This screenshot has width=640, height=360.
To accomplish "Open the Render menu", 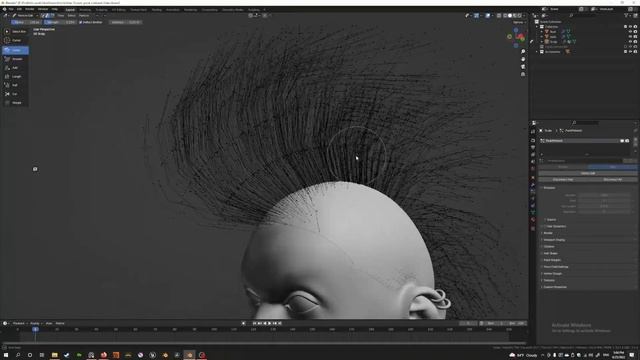I will click(30, 9).
